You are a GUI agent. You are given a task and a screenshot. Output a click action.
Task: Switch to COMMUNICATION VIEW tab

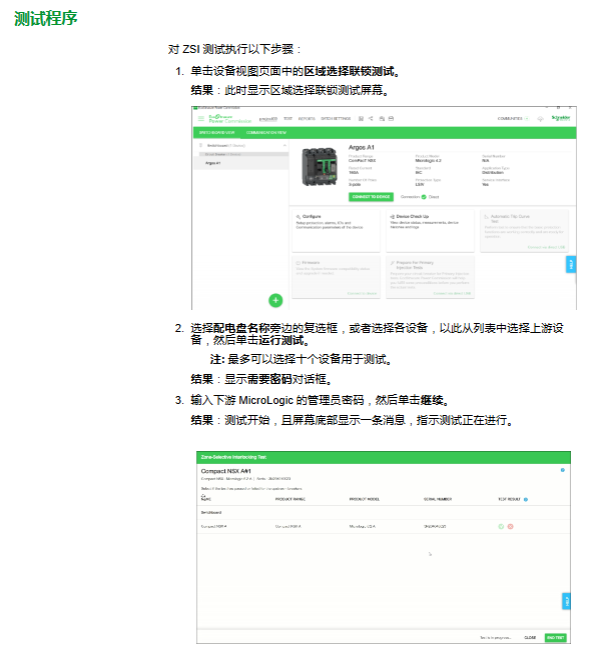(x=266, y=133)
